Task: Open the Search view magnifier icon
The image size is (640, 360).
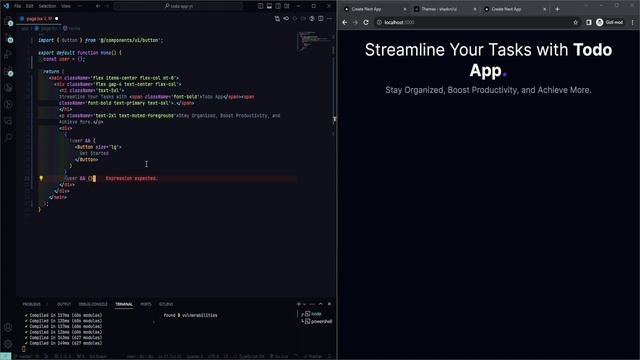Action: 8,138
